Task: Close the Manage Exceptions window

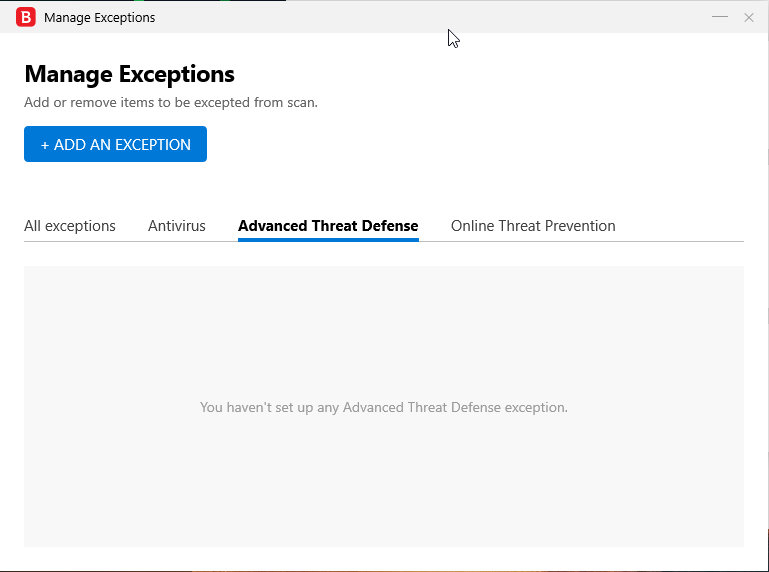Action: 749,17
